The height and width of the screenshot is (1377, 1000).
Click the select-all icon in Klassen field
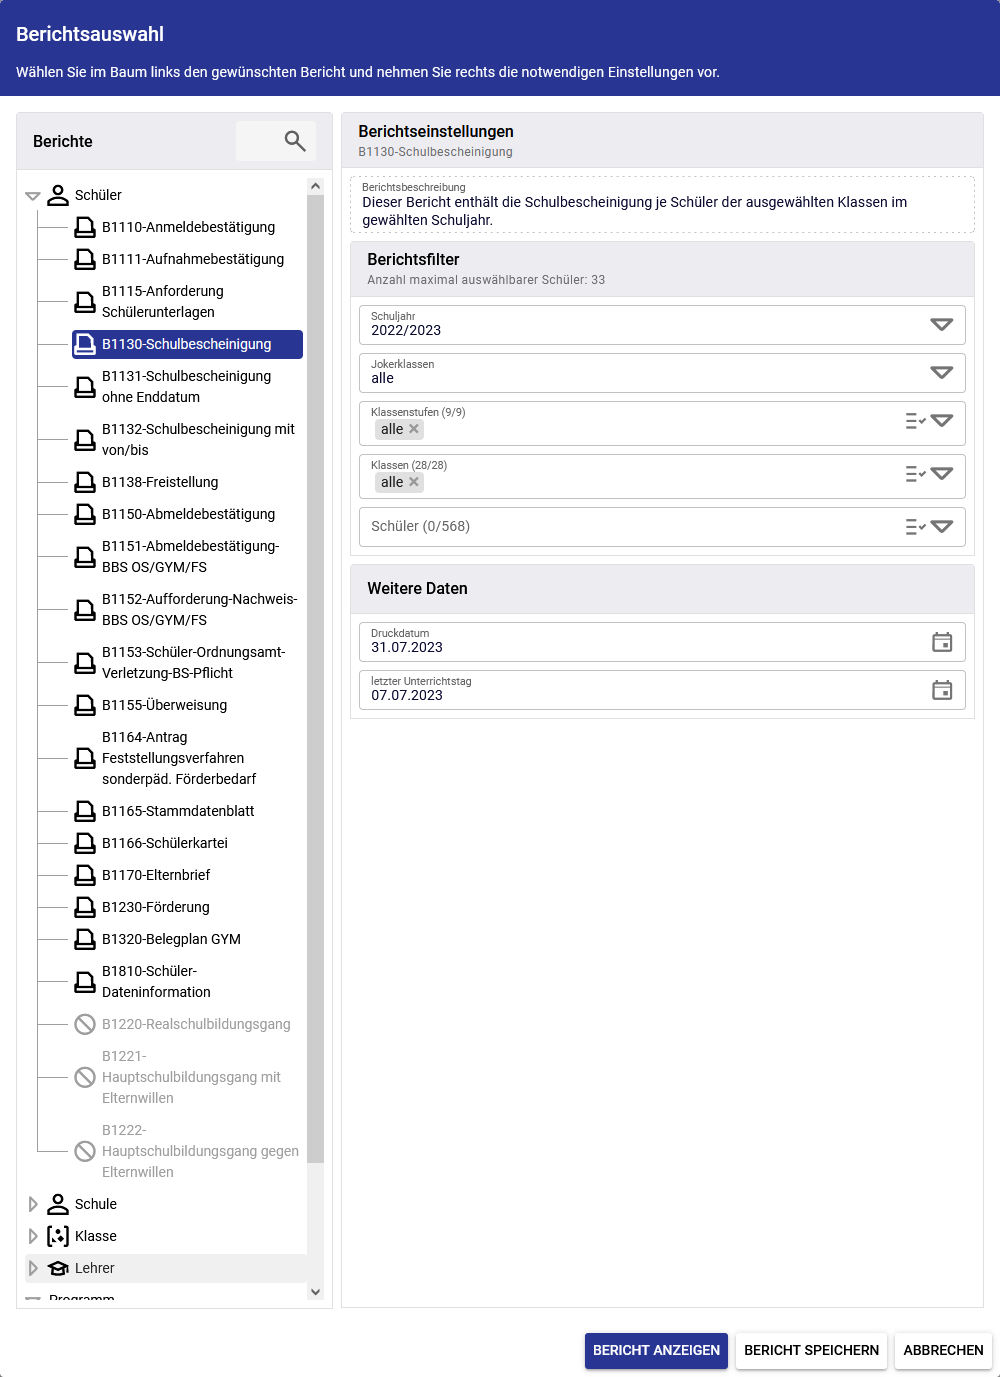pyautogui.click(x=915, y=474)
